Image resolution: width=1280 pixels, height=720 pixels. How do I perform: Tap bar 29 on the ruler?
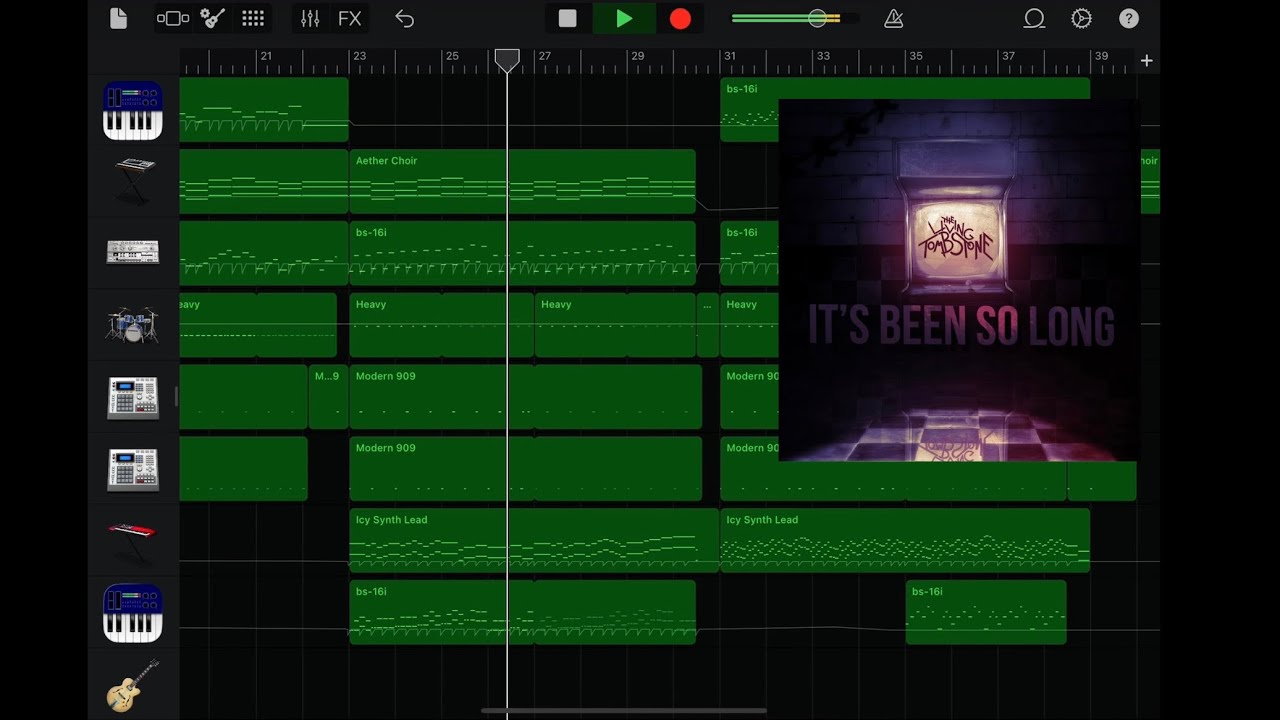coord(637,57)
